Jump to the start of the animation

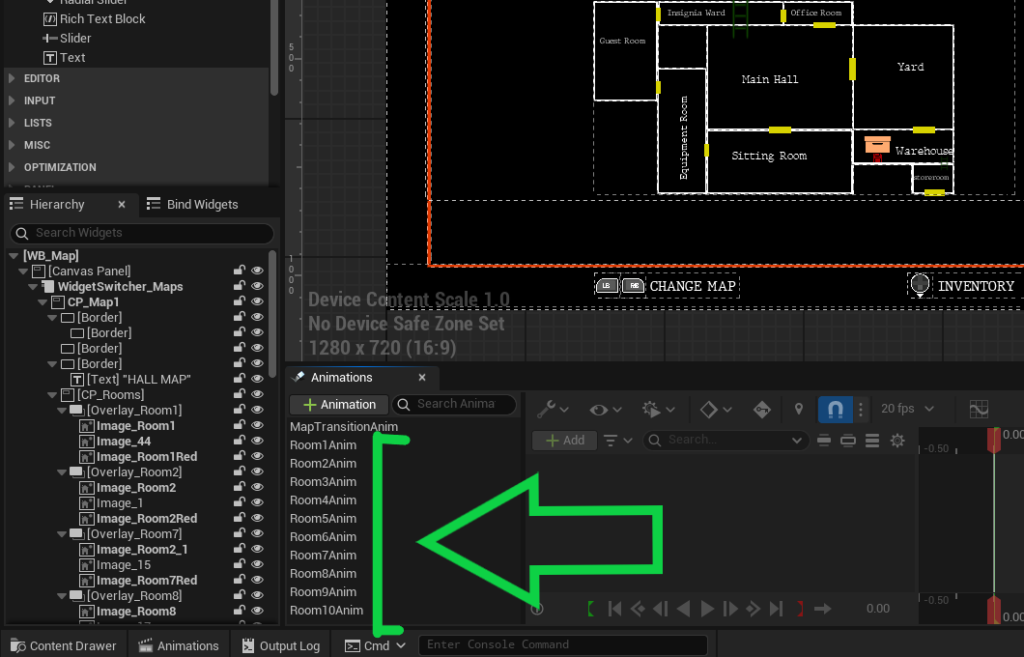click(616, 608)
